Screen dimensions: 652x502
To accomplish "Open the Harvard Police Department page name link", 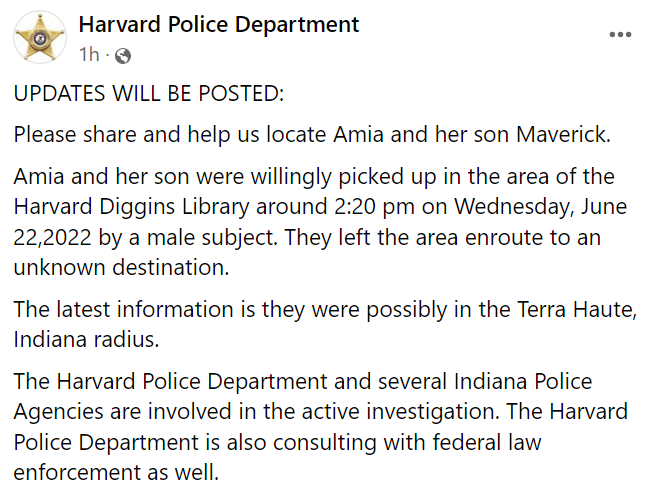I will coord(219,24).
